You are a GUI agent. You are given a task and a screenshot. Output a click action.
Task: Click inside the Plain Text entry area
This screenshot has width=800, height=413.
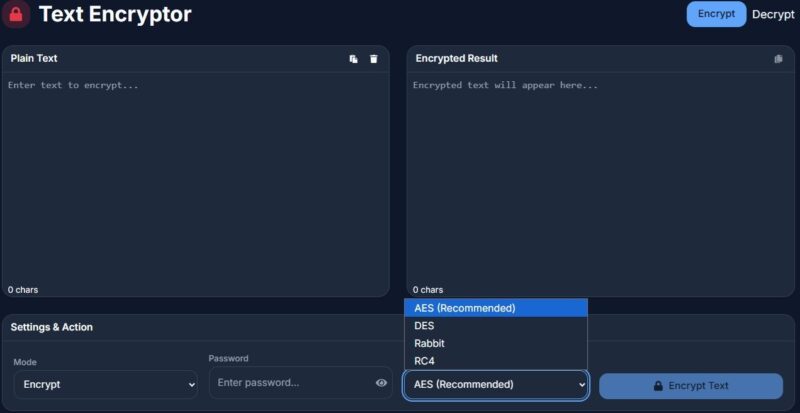[x=195, y=180]
